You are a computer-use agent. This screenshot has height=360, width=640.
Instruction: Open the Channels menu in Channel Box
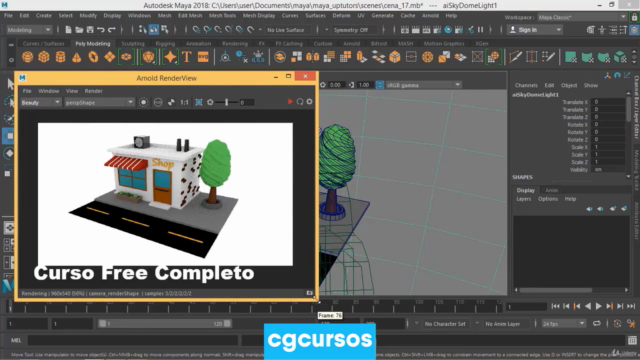pos(526,85)
